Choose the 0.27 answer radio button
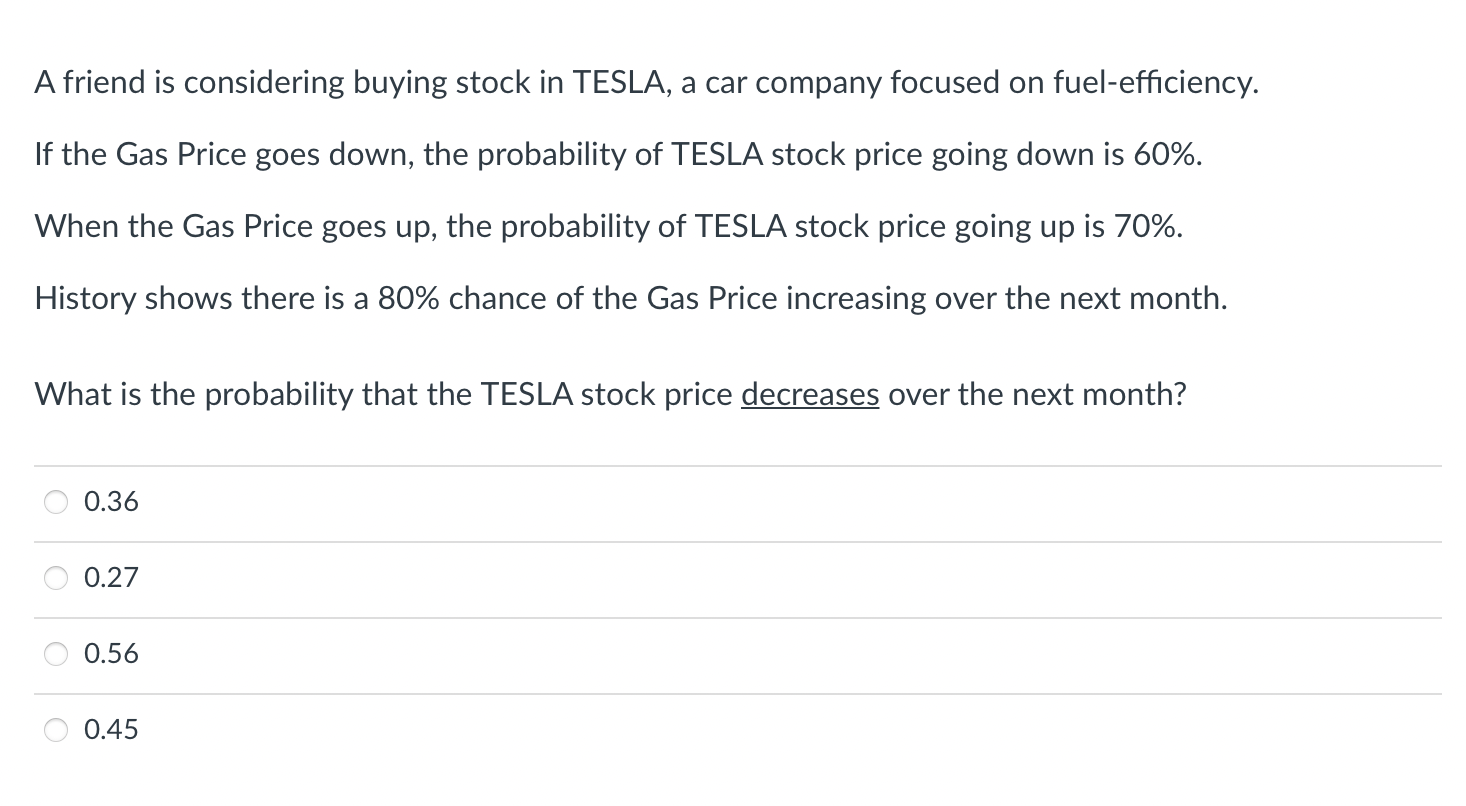Image resolution: width=1466 pixels, height=806 pixels. click(x=56, y=579)
